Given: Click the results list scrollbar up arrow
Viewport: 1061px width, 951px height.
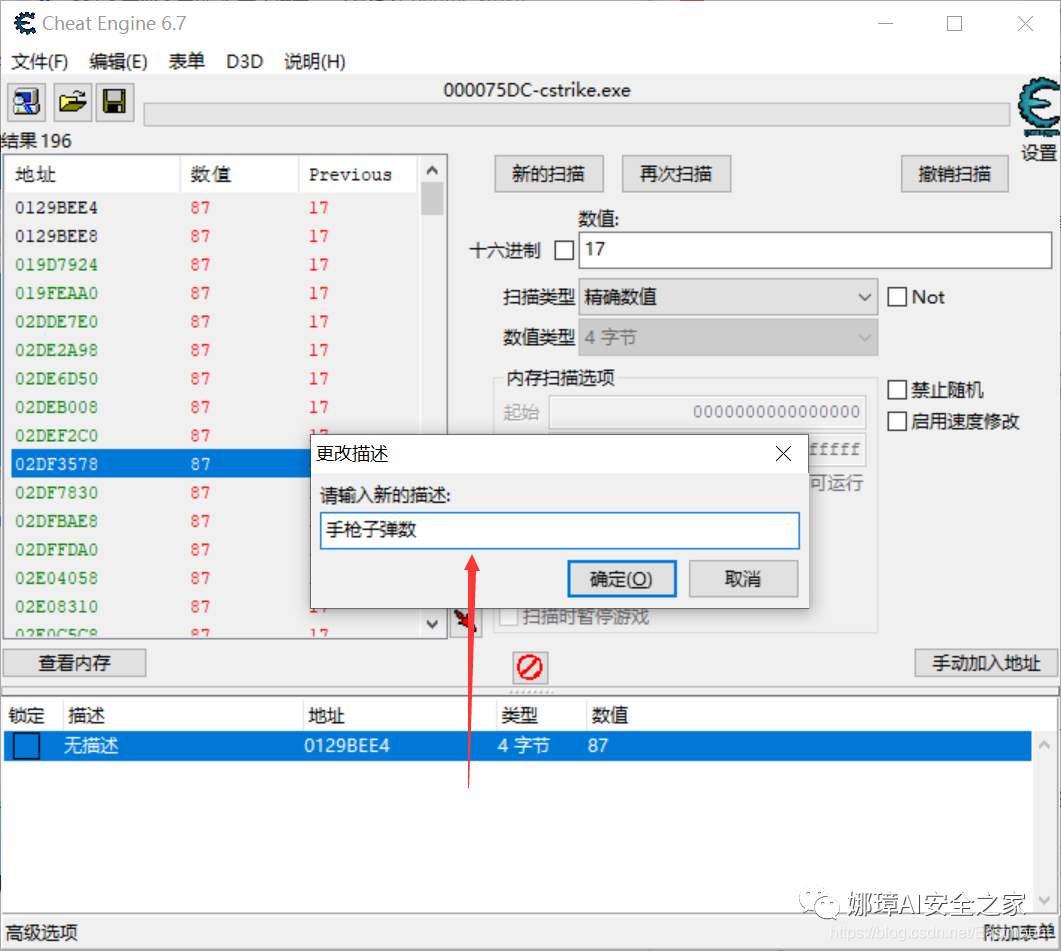Looking at the screenshot, I should point(432,170).
